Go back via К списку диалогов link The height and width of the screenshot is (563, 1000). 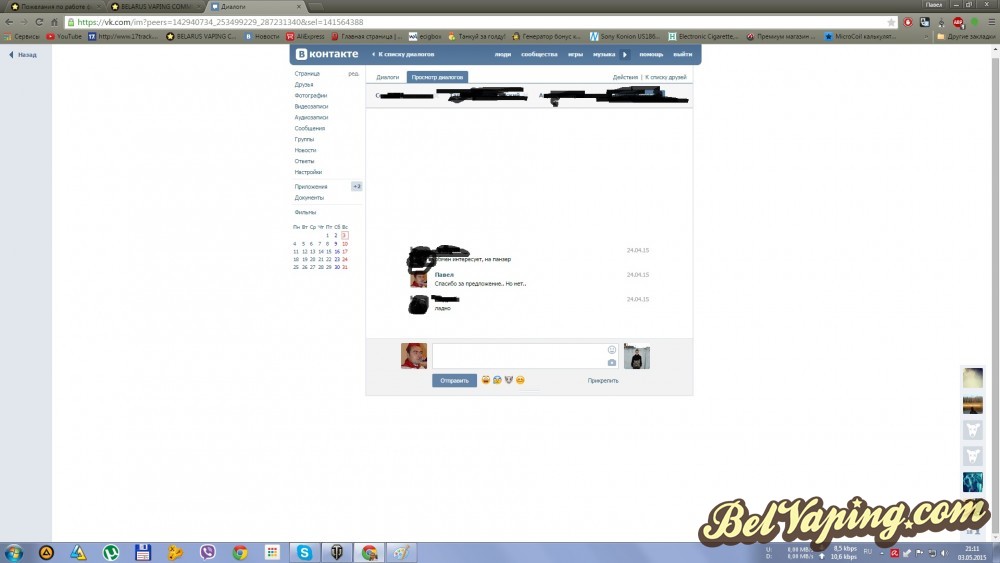[x=404, y=54]
